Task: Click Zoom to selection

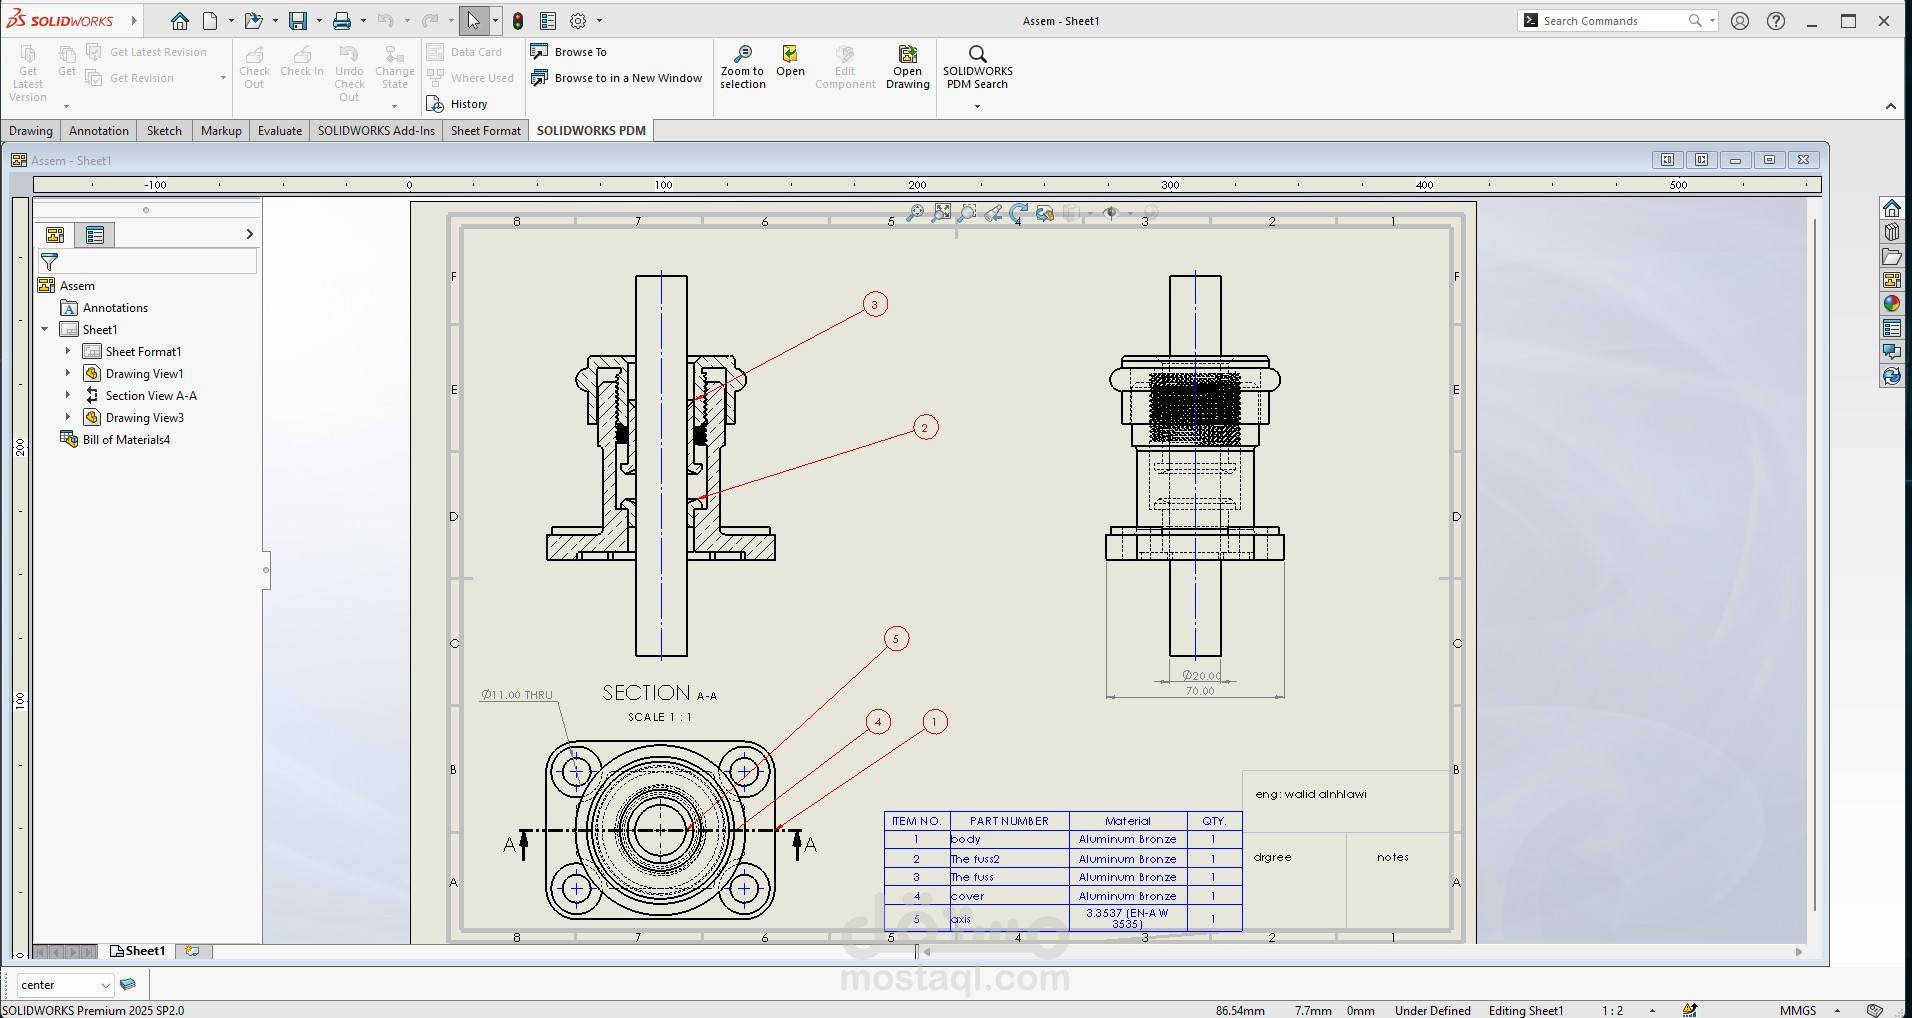Action: coord(743,67)
